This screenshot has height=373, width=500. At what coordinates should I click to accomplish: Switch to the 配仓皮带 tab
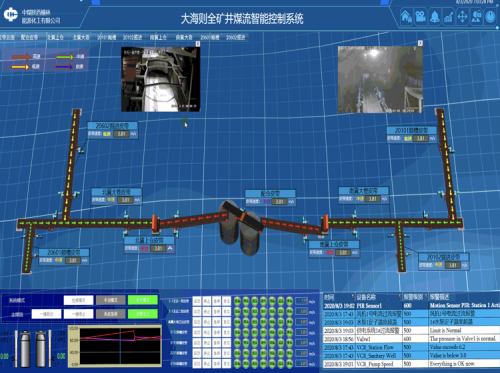click(29, 37)
